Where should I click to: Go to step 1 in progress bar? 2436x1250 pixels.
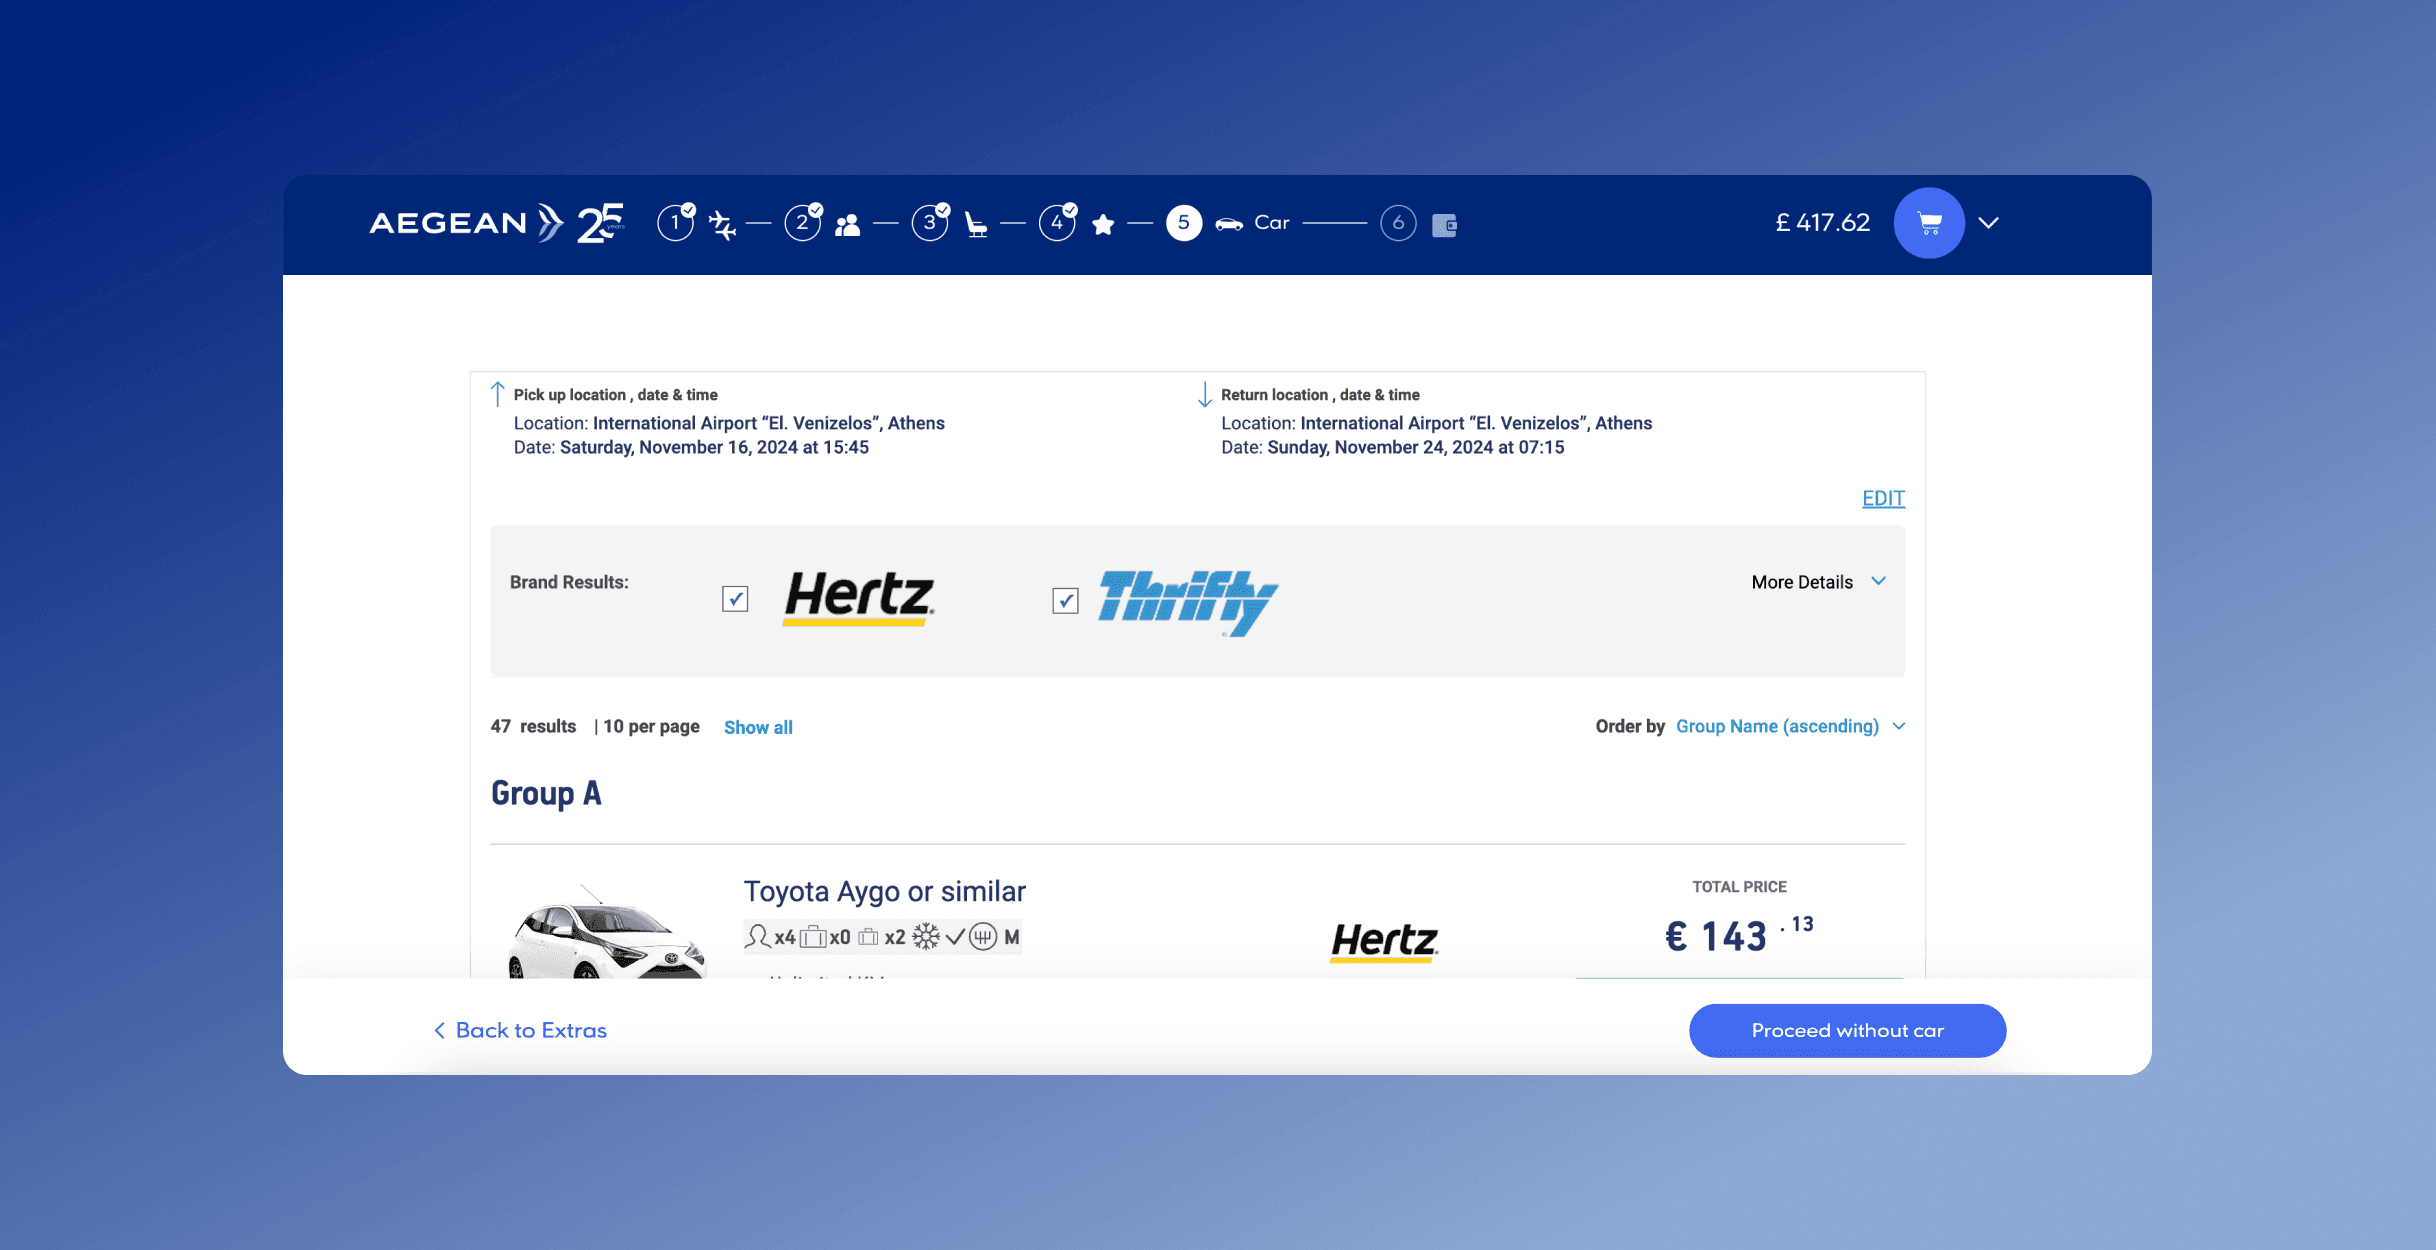tap(676, 223)
